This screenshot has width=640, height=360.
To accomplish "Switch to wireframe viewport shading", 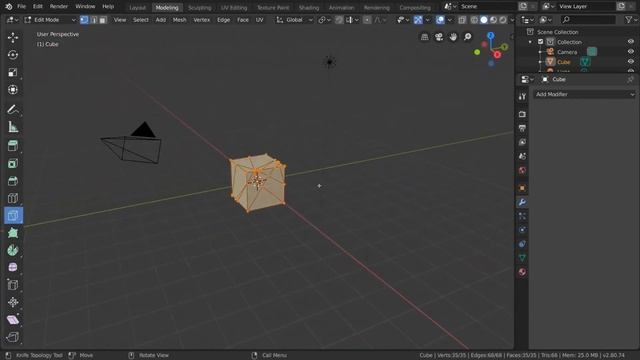I will (x=474, y=20).
